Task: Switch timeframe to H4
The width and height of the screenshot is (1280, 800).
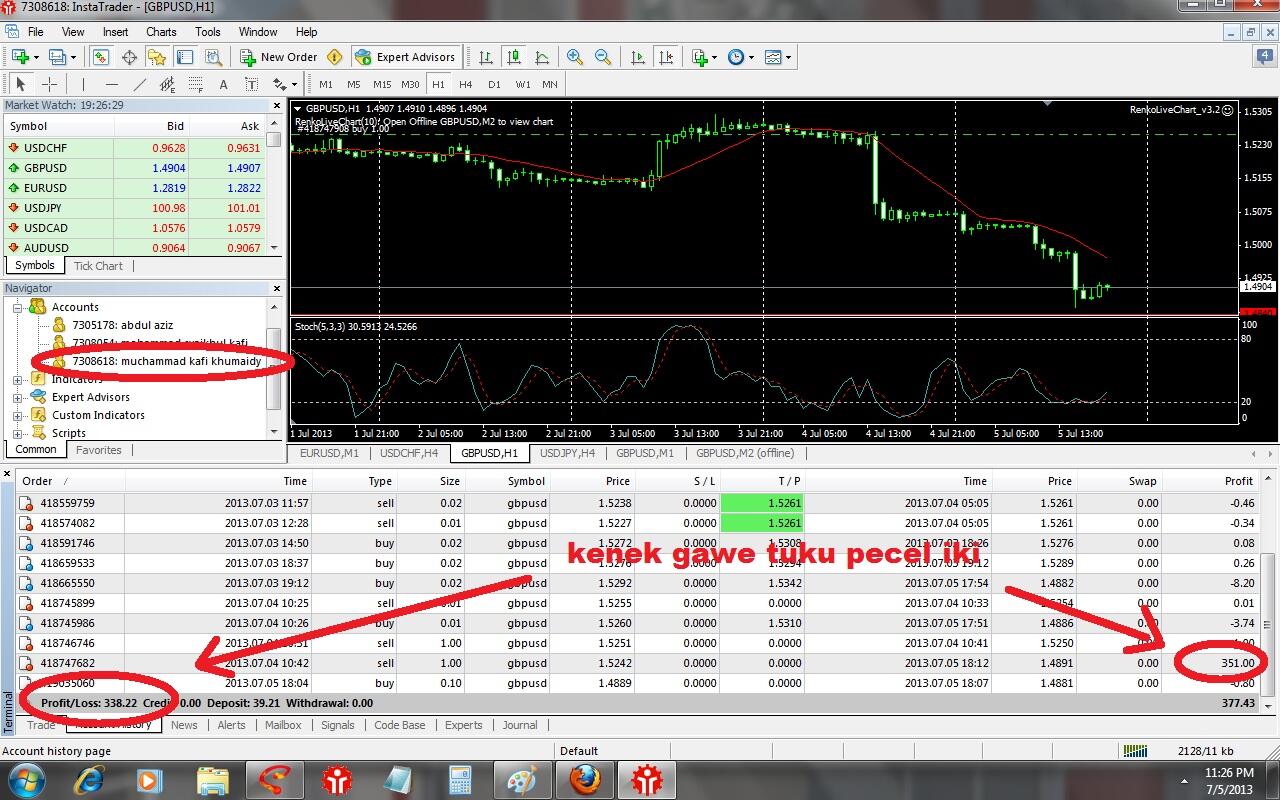Action: pyautogui.click(x=466, y=84)
